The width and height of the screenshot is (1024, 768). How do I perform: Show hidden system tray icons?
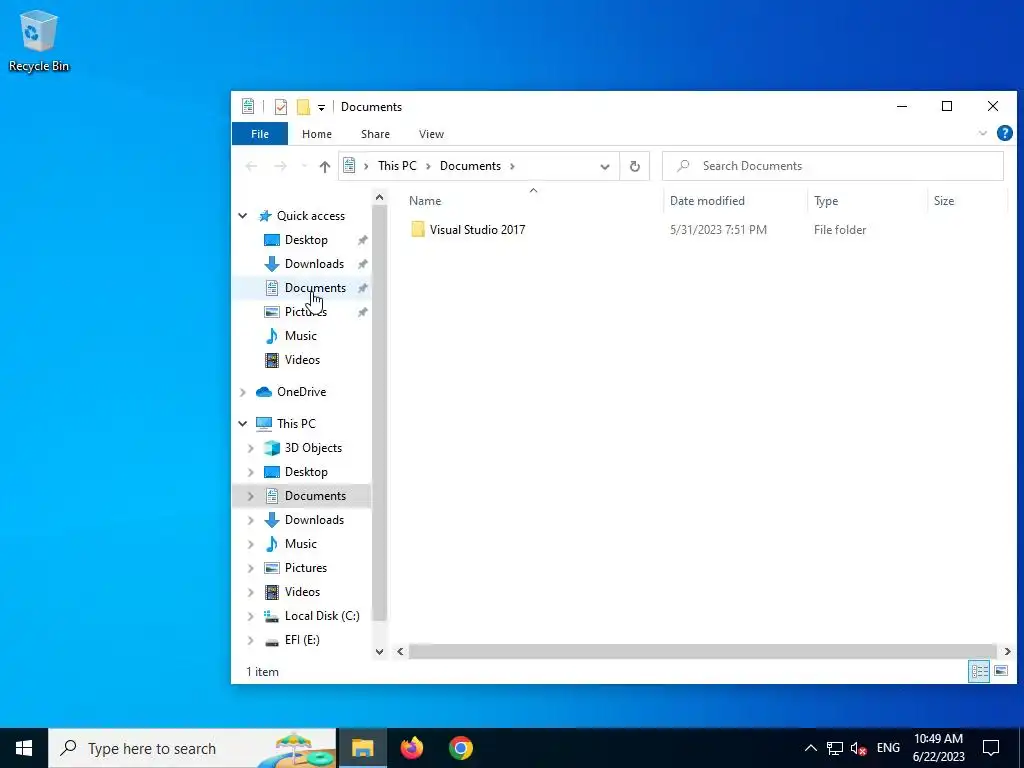810,748
